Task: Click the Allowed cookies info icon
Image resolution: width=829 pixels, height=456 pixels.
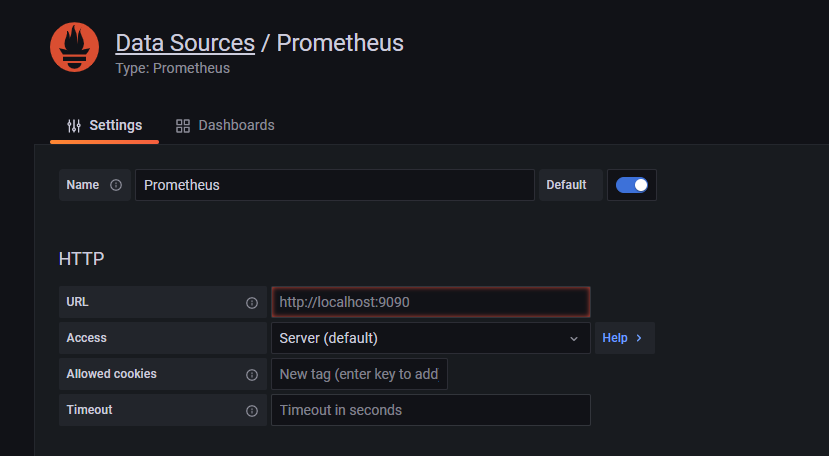Action: point(252,374)
